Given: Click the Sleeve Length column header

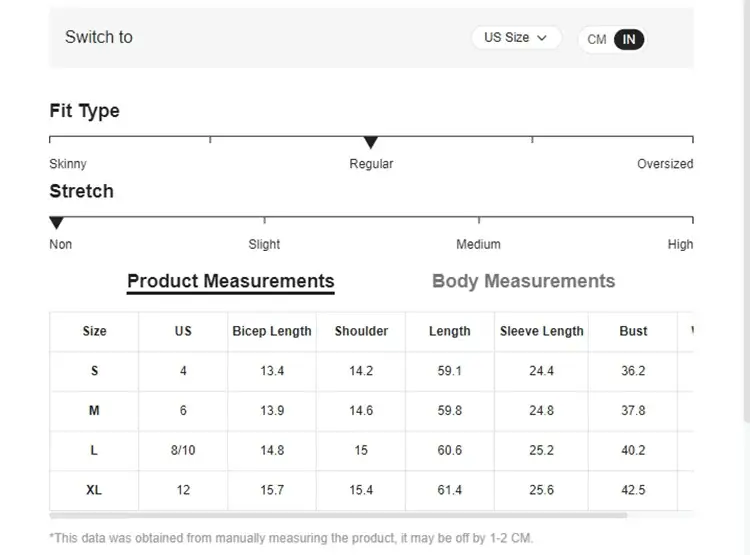Looking at the screenshot, I should pos(542,331).
